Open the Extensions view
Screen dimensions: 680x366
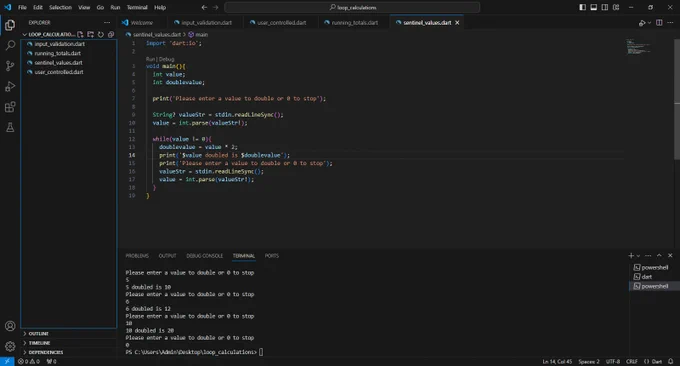click(10, 107)
